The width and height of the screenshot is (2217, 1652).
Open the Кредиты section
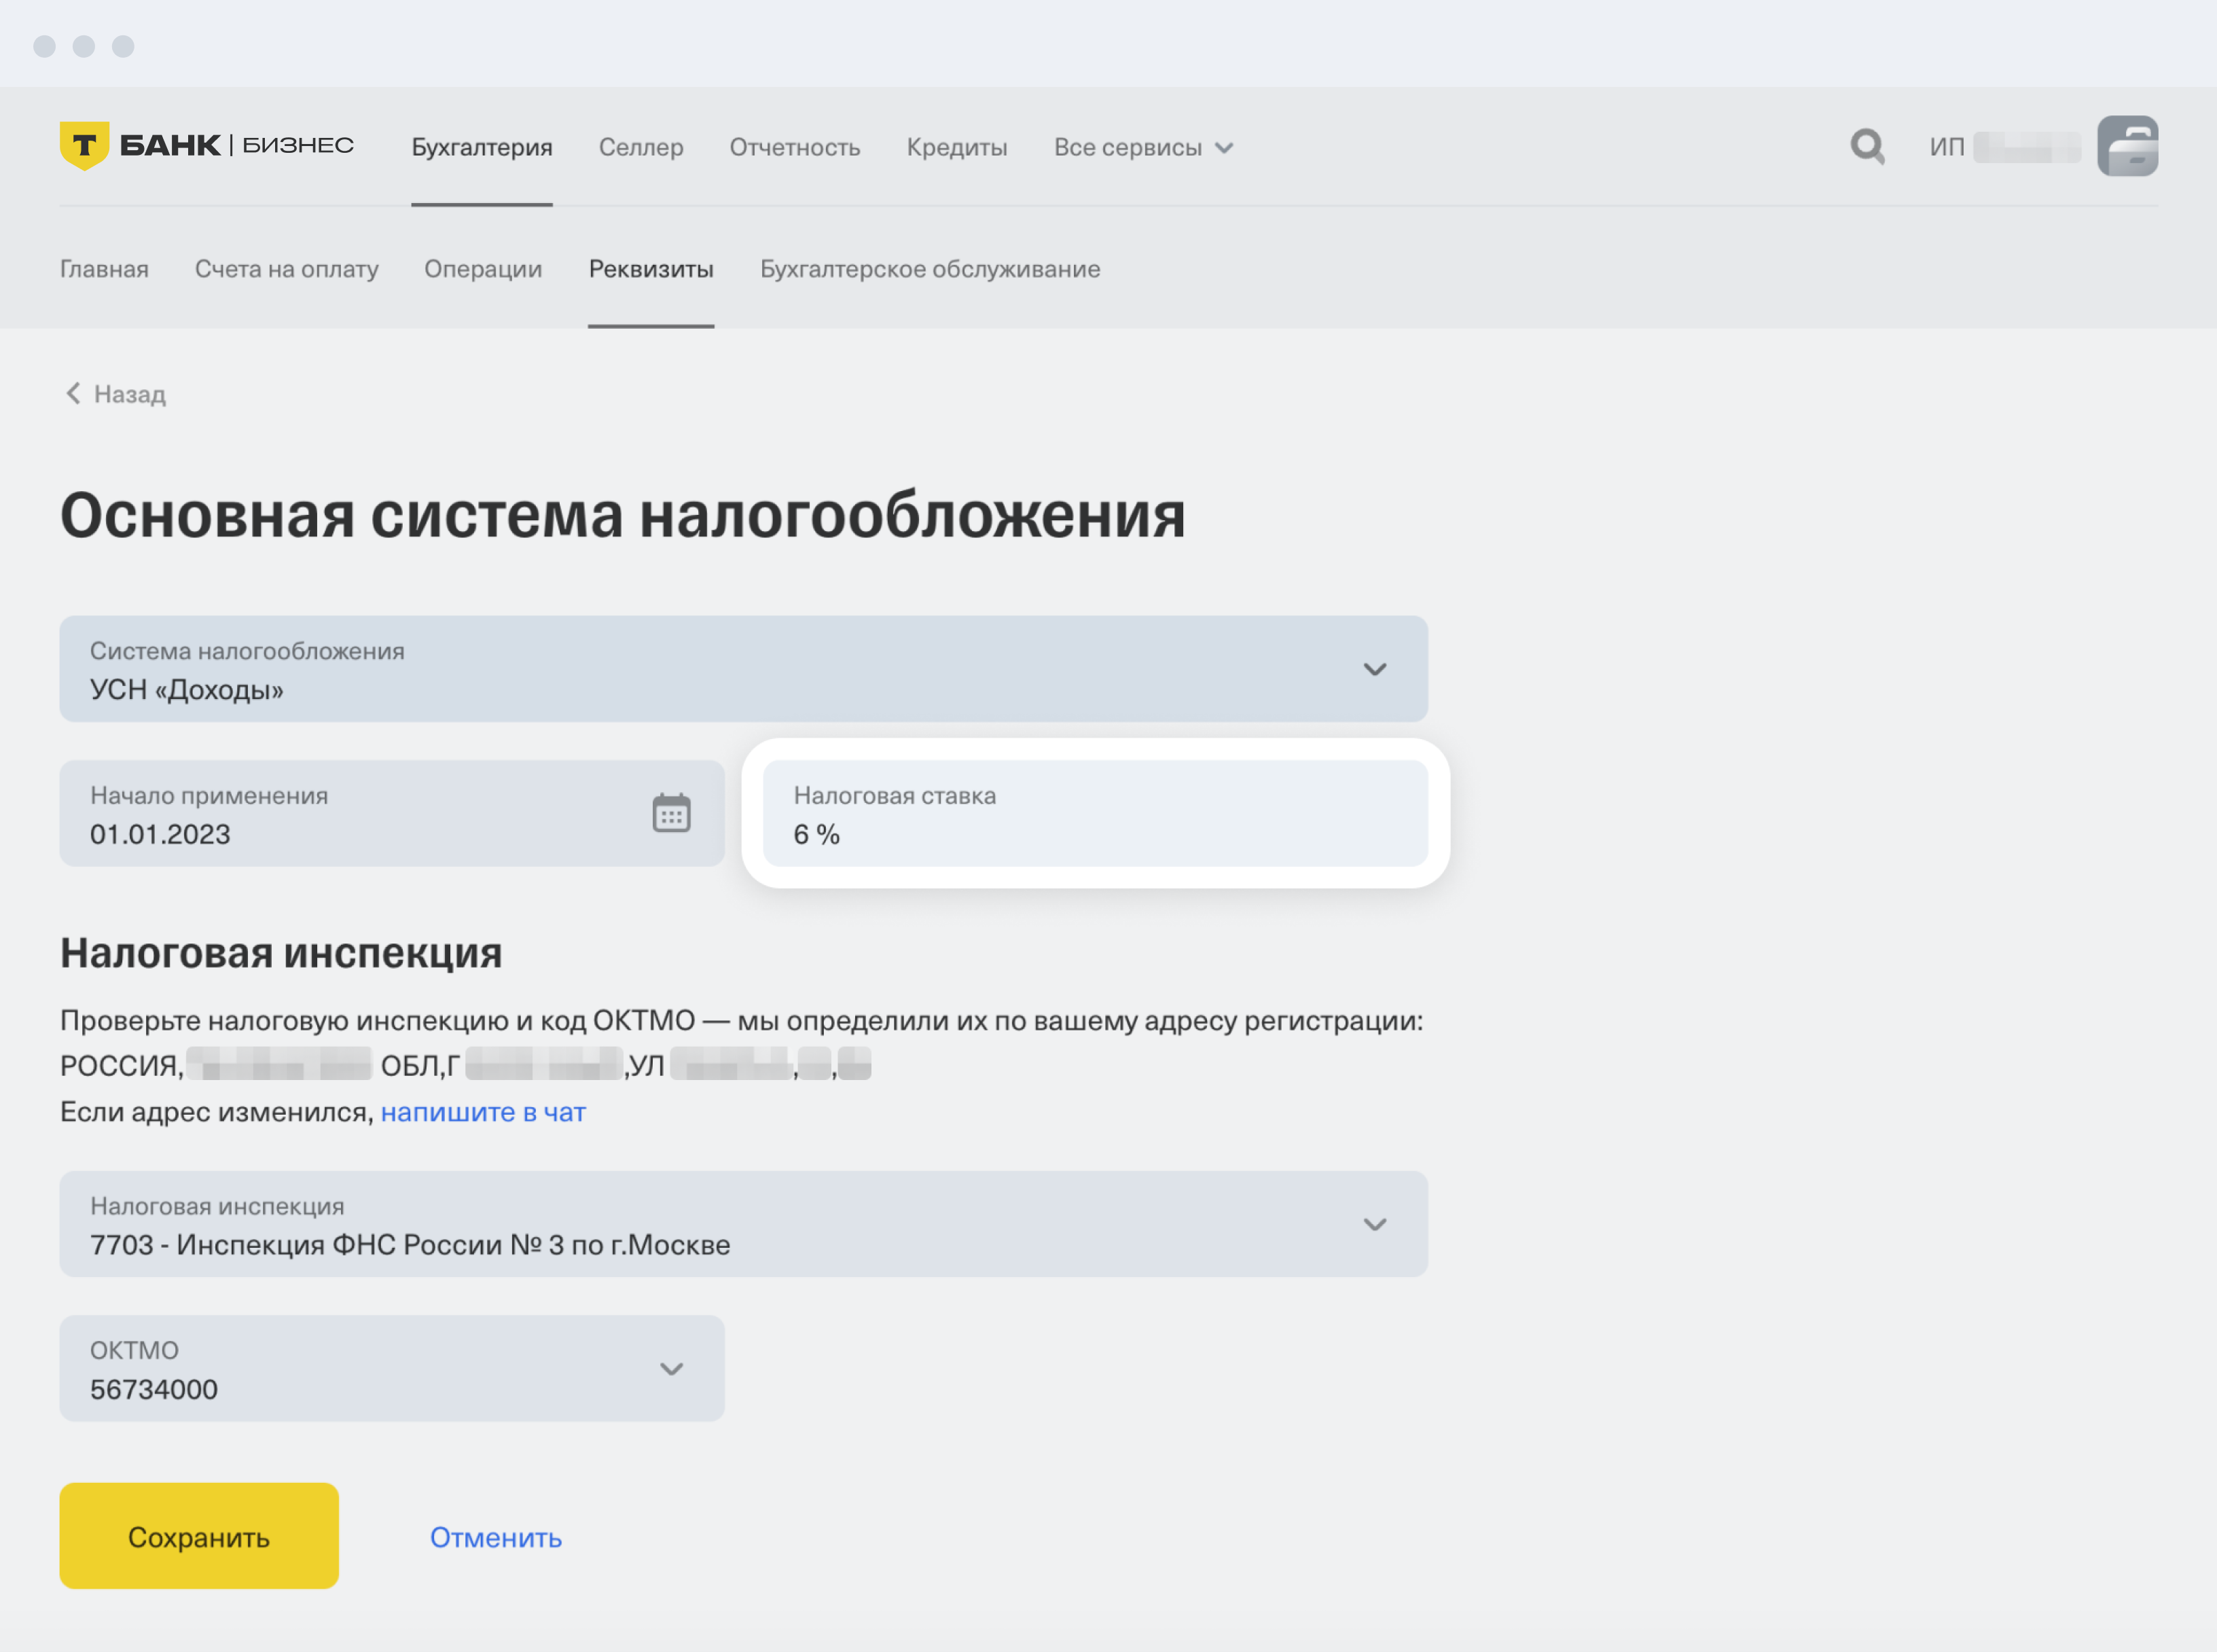point(957,147)
